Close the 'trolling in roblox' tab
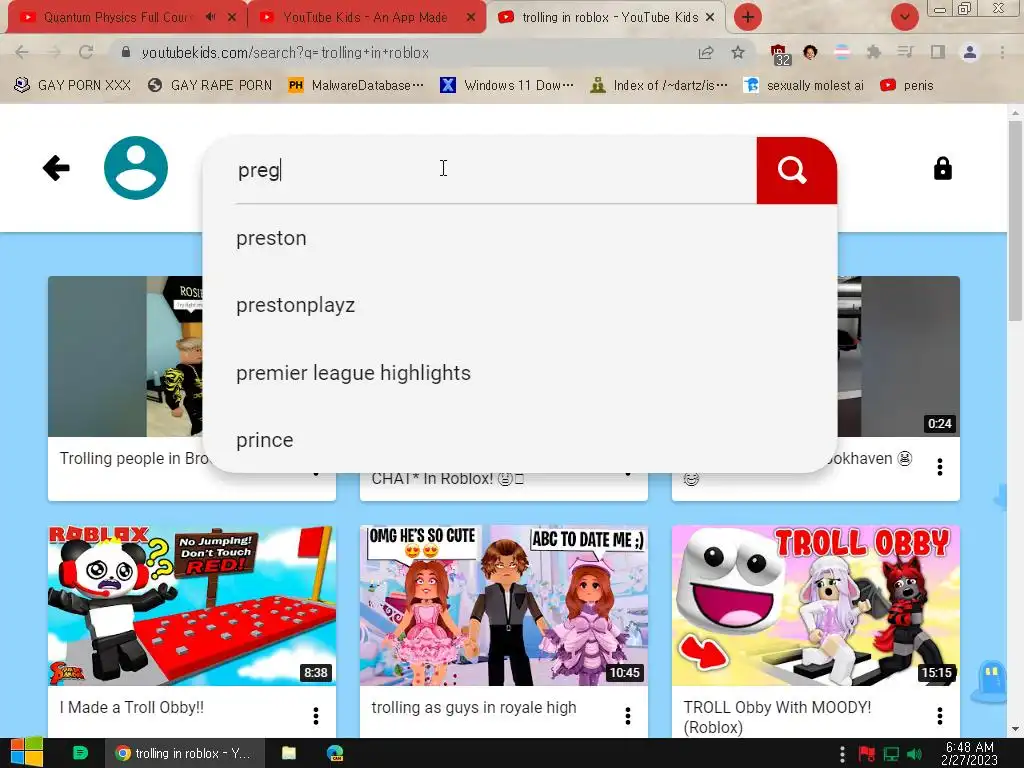1024x768 pixels. pyautogui.click(x=710, y=17)
